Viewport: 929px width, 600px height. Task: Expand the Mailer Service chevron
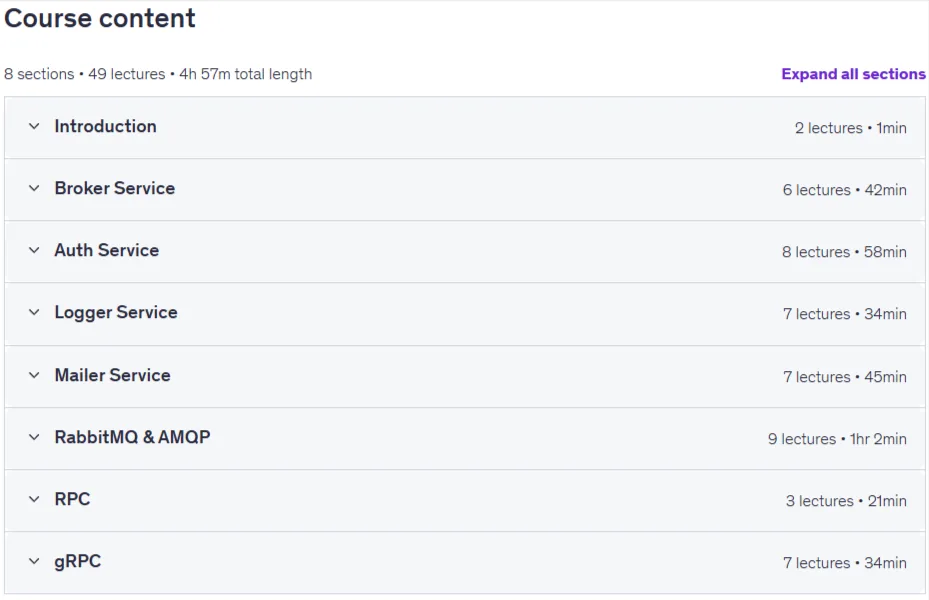pos(34,376)
